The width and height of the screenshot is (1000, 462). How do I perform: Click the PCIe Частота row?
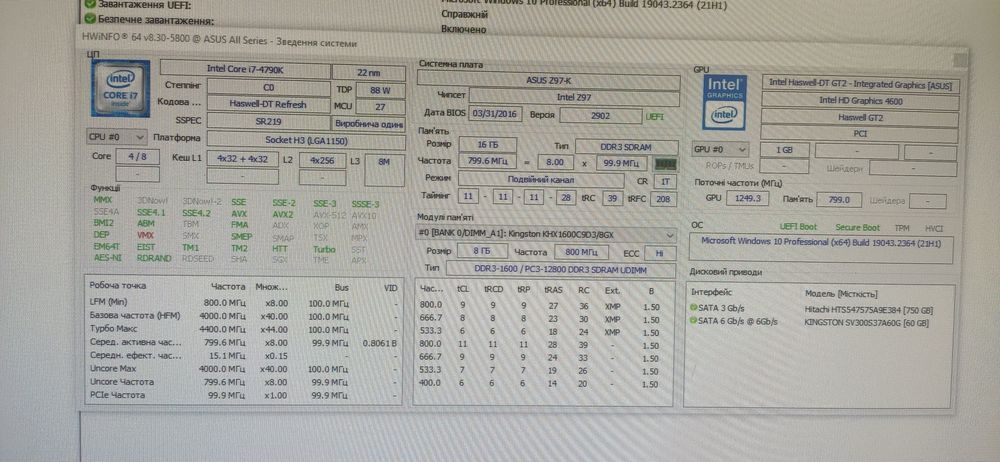244,396
